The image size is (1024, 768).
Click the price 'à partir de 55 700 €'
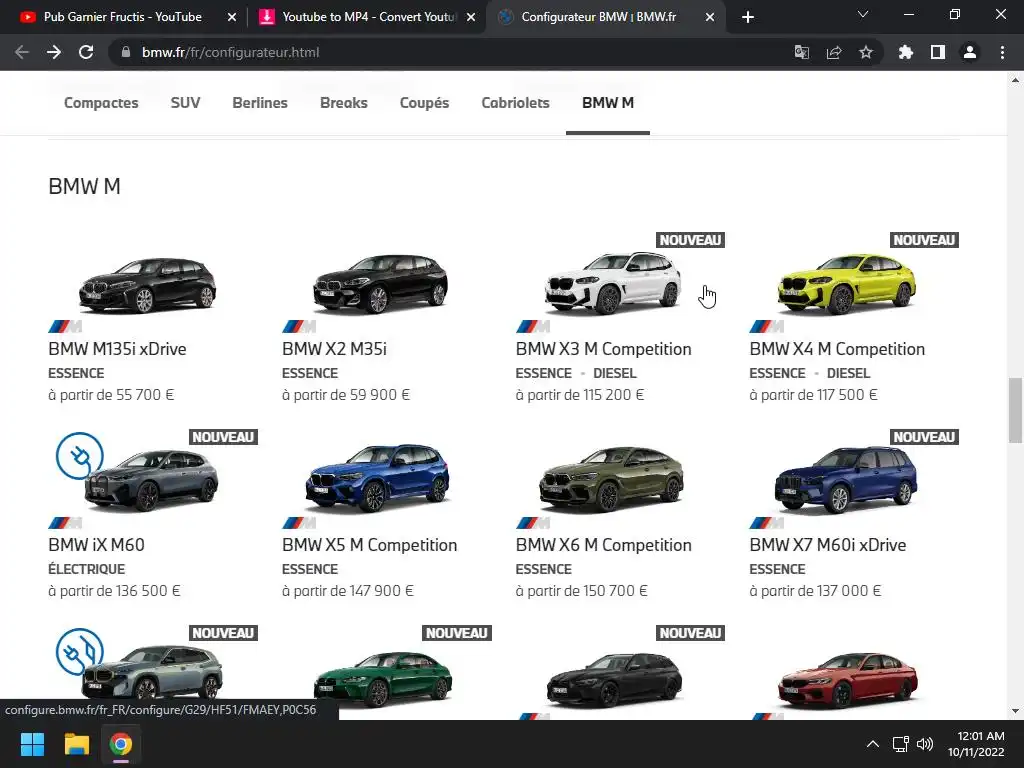click(112, 395)
